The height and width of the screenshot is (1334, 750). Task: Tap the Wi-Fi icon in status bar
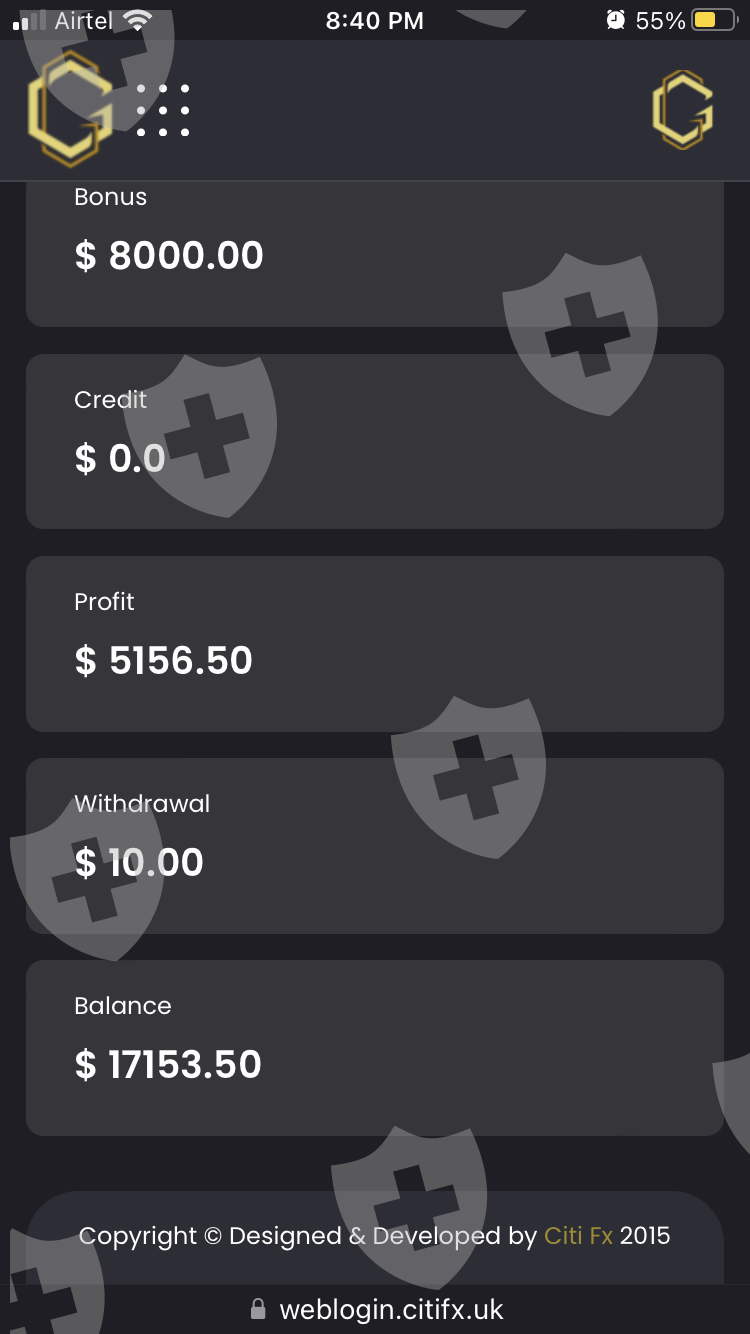[137, 20]
